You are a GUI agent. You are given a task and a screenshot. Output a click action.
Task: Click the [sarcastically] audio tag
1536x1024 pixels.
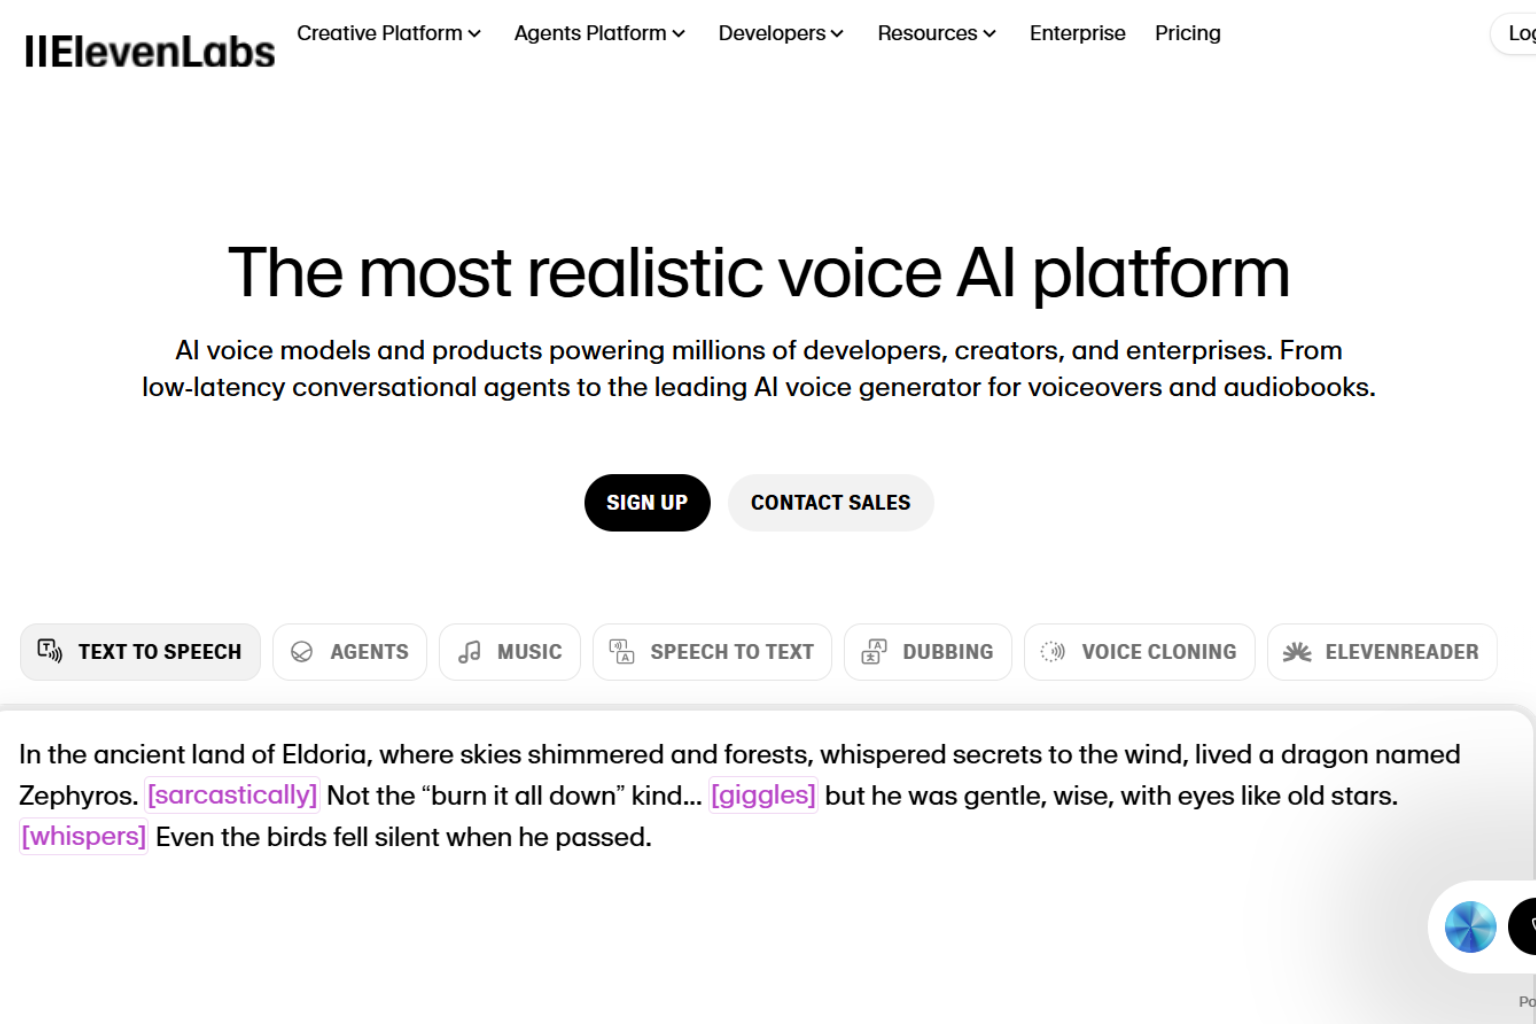pyautogui.click(x=232, y=795)
